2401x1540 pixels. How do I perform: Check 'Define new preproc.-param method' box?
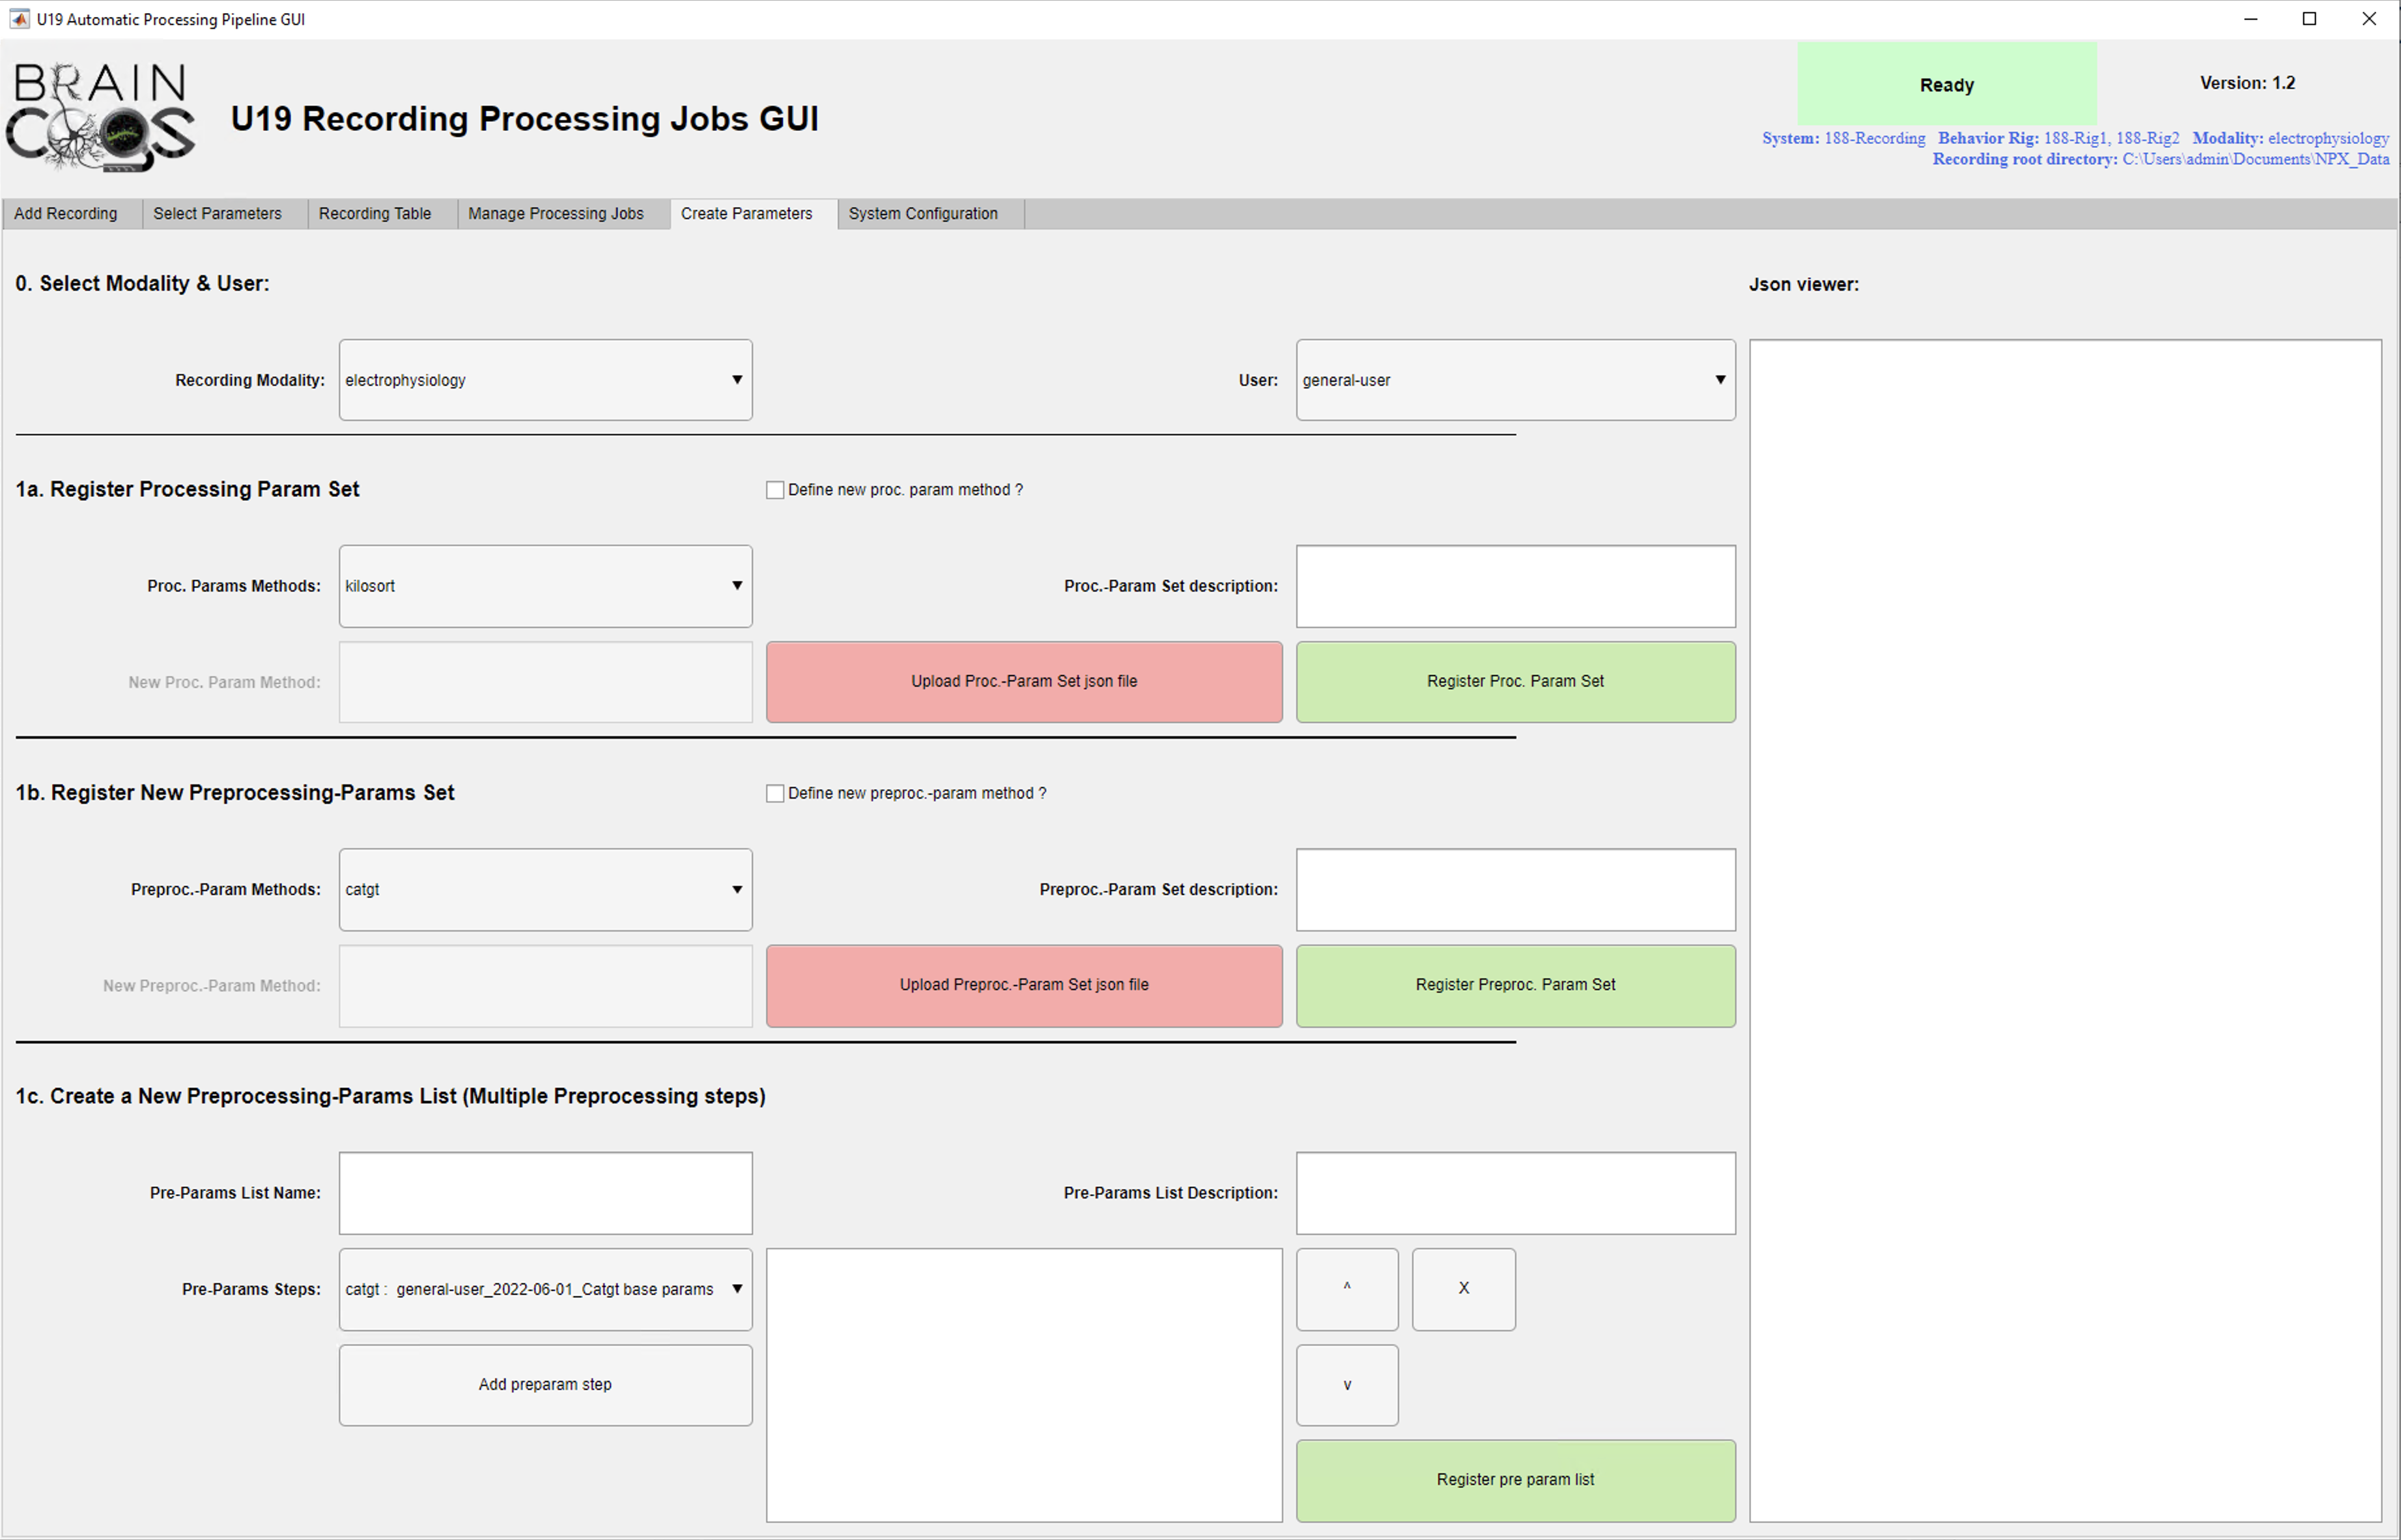click(775, 793)
